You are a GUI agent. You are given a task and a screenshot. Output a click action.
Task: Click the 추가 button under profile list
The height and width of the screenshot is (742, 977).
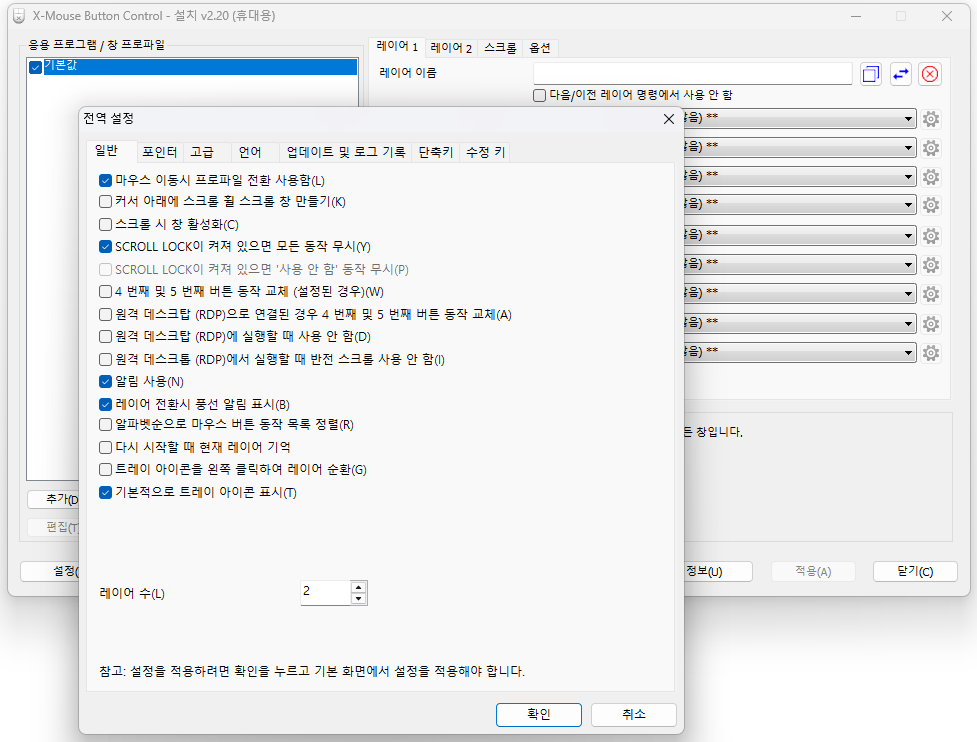click(x=54, y=499)
